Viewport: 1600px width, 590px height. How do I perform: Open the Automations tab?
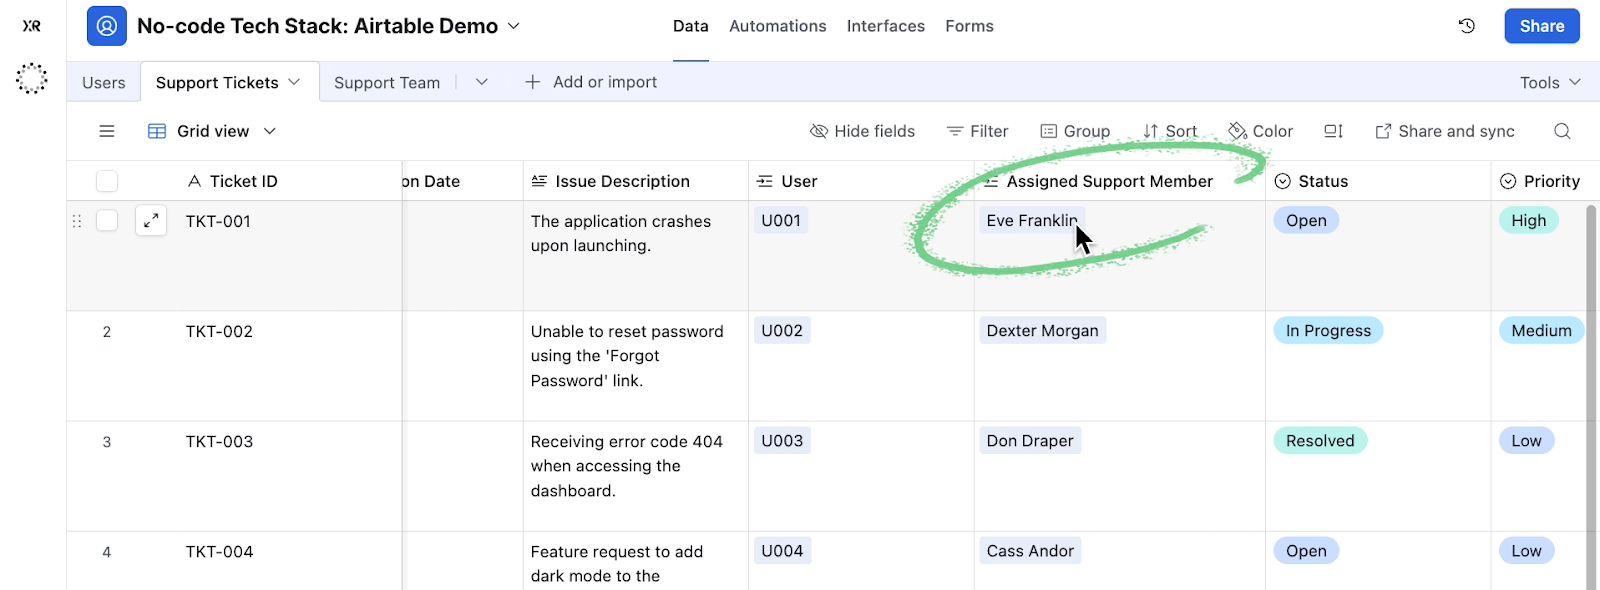778,26
